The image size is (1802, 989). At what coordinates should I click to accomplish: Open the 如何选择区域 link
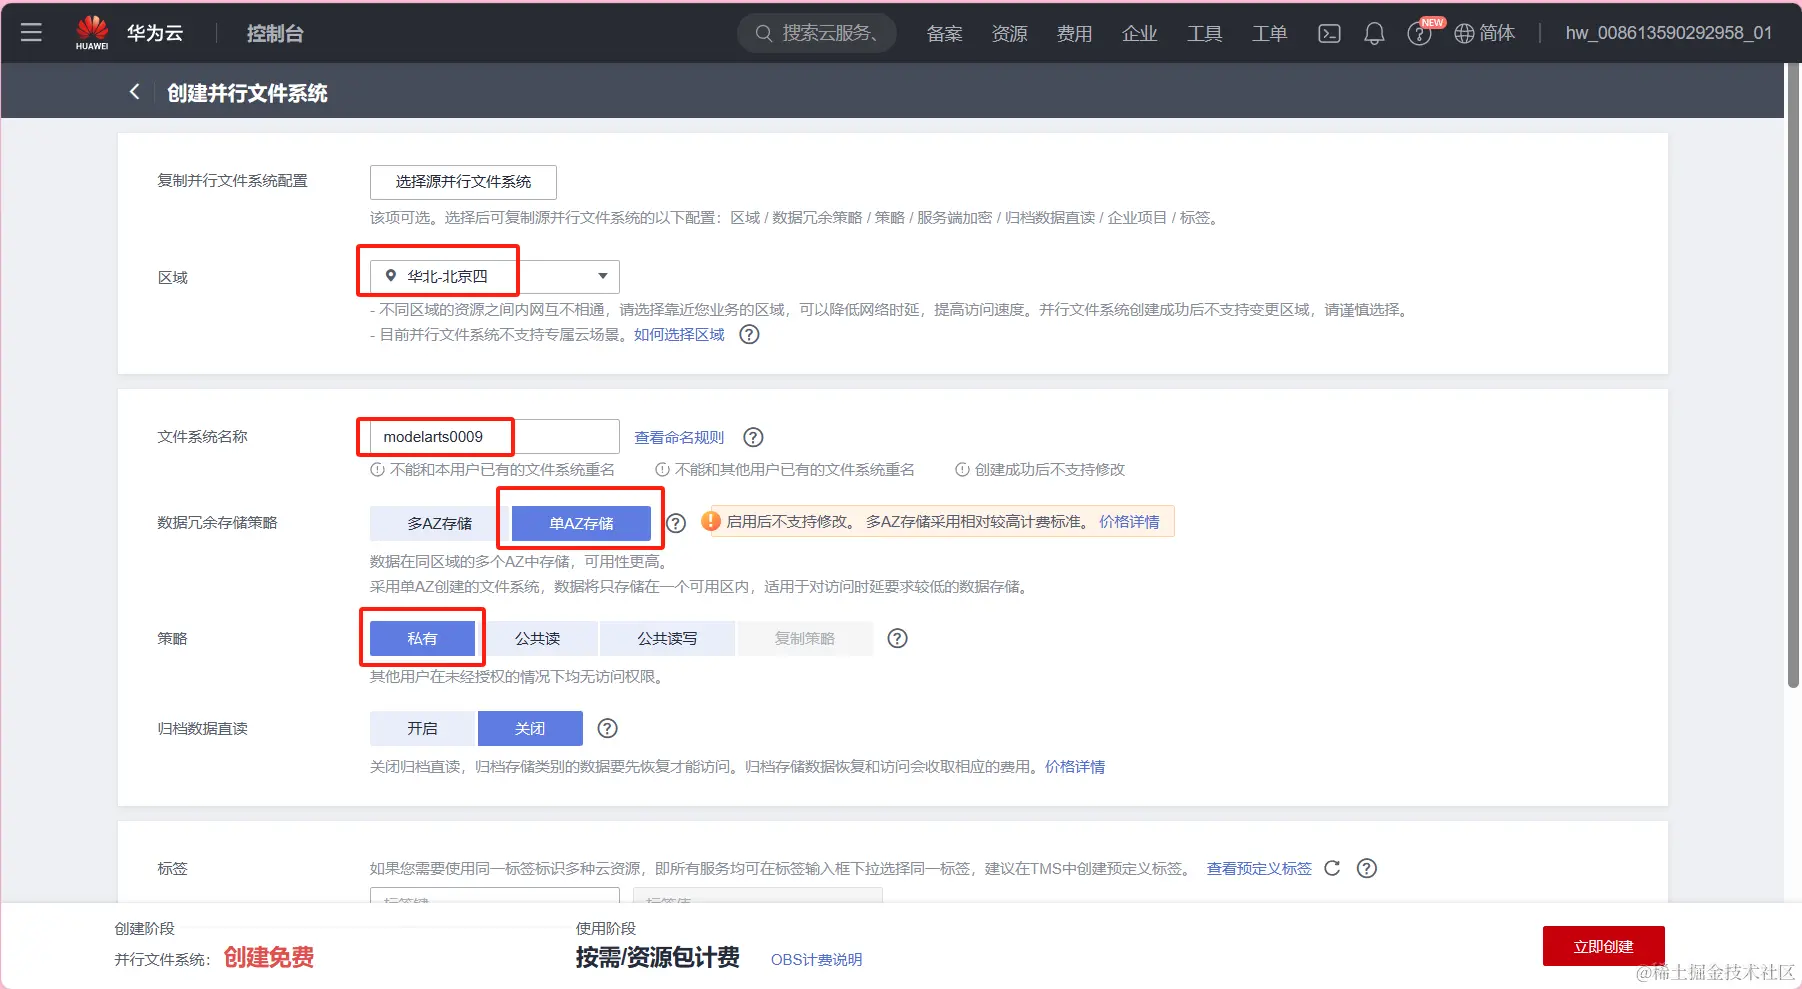[x=679, y=334]
